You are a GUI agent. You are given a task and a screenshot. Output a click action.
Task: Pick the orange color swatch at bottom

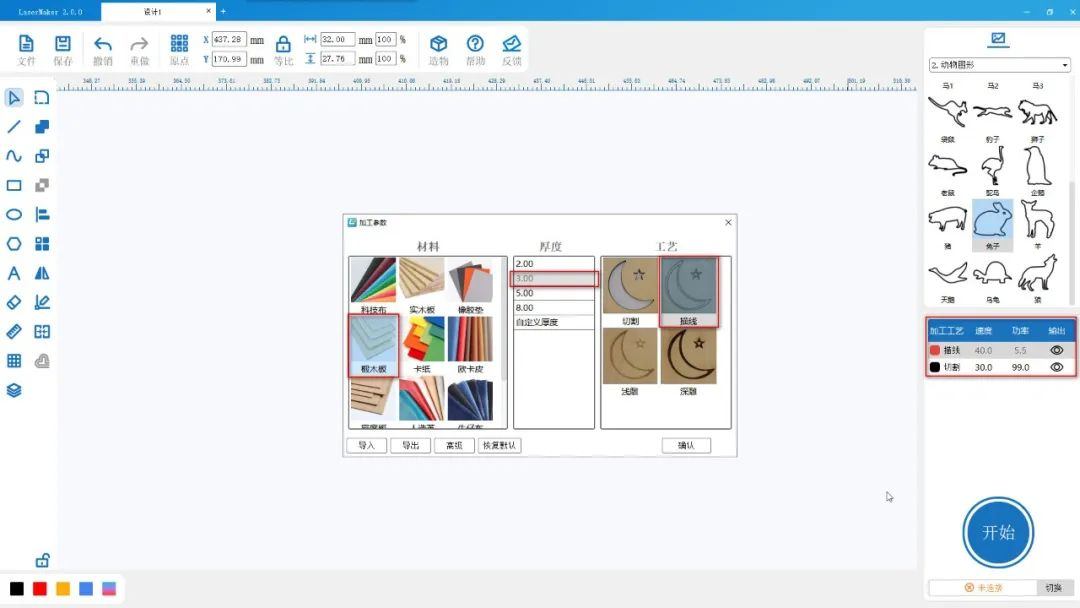pos(63,589)
